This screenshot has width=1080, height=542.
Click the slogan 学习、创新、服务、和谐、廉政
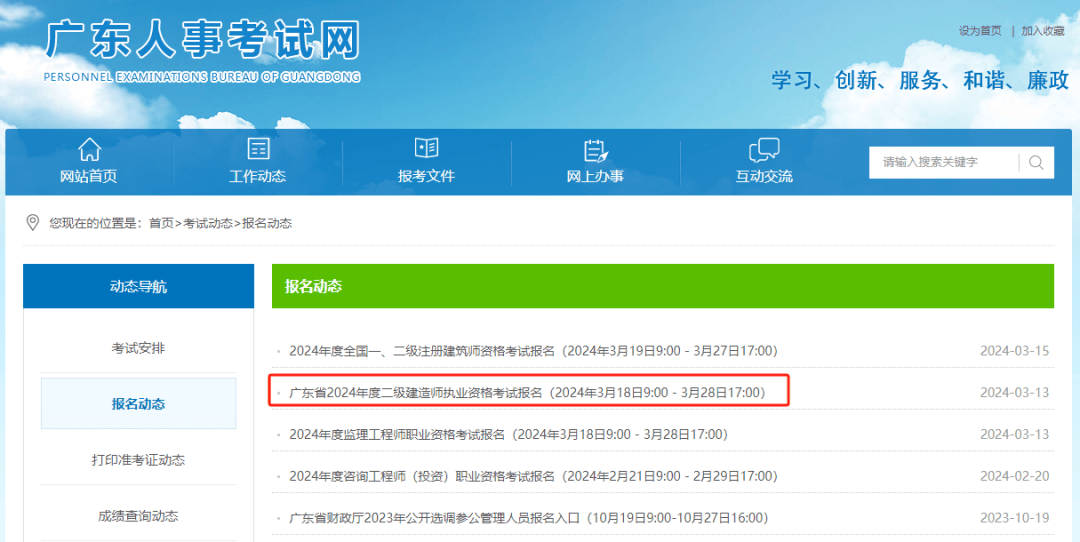click(920, 81)
